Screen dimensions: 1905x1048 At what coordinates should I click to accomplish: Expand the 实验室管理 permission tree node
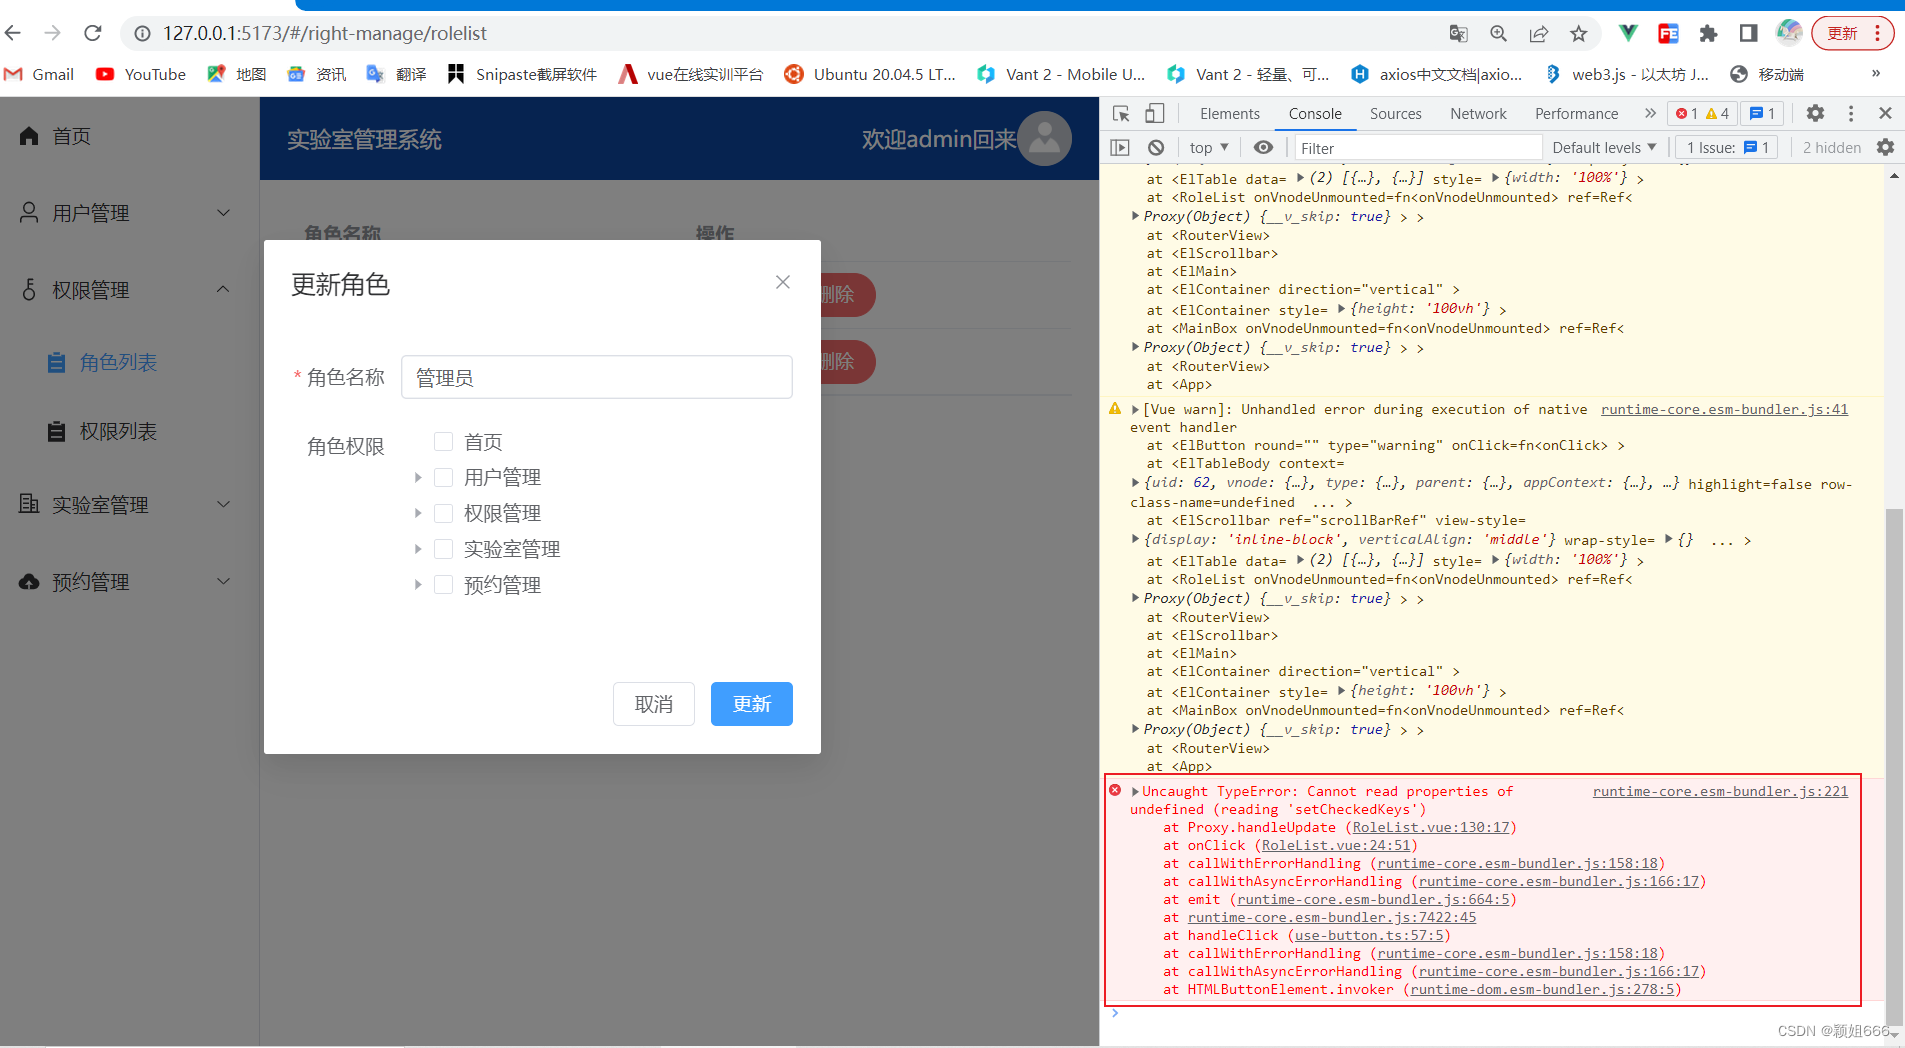pyautogui.click(x=418, y=548)
